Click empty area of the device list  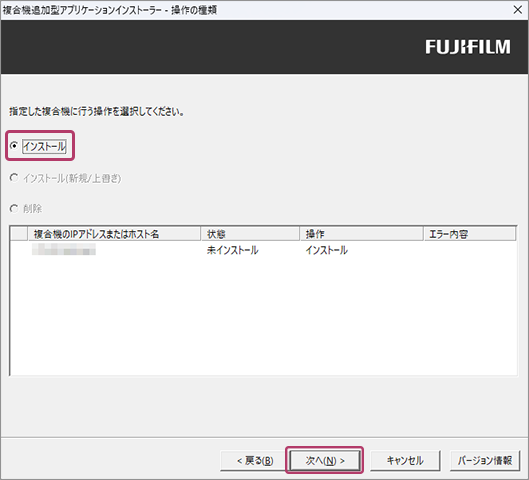pyautogui.click(x=263, y=315)
